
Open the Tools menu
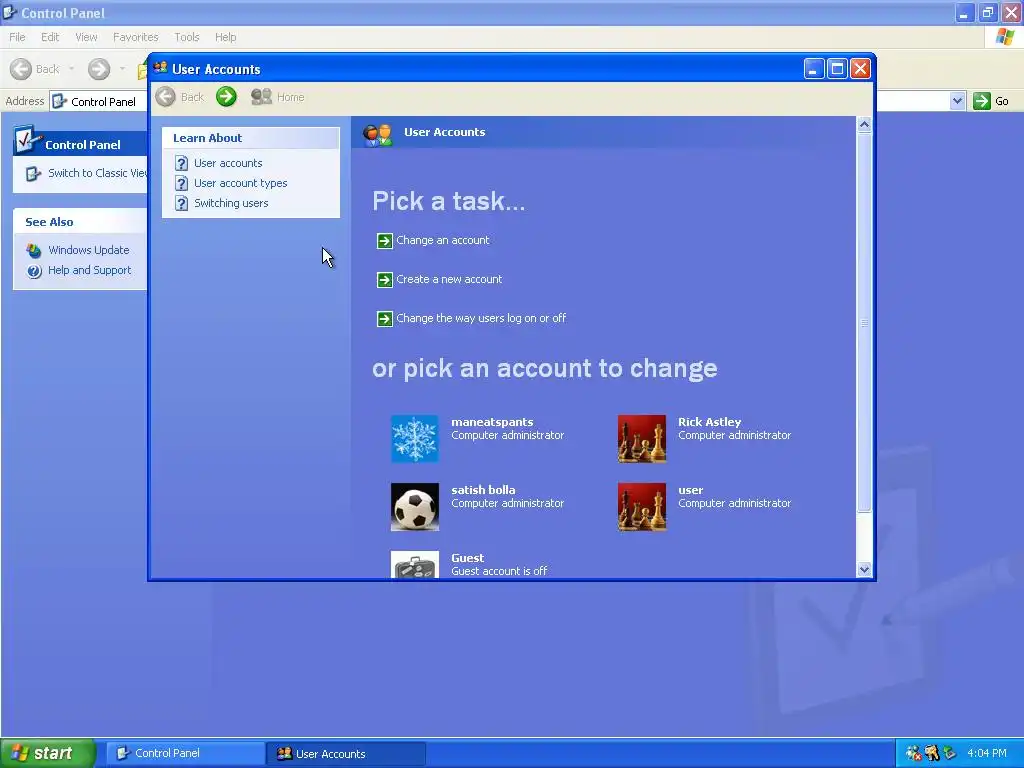click(x=187, y=37)
